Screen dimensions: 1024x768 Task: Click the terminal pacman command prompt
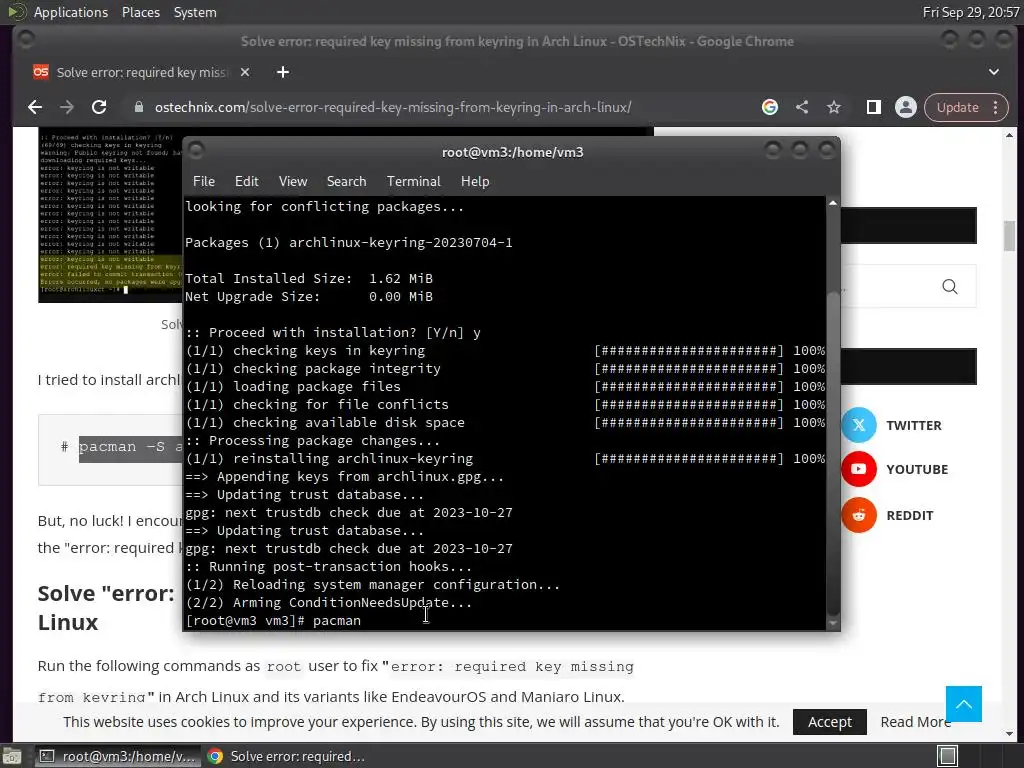point(273,620)
